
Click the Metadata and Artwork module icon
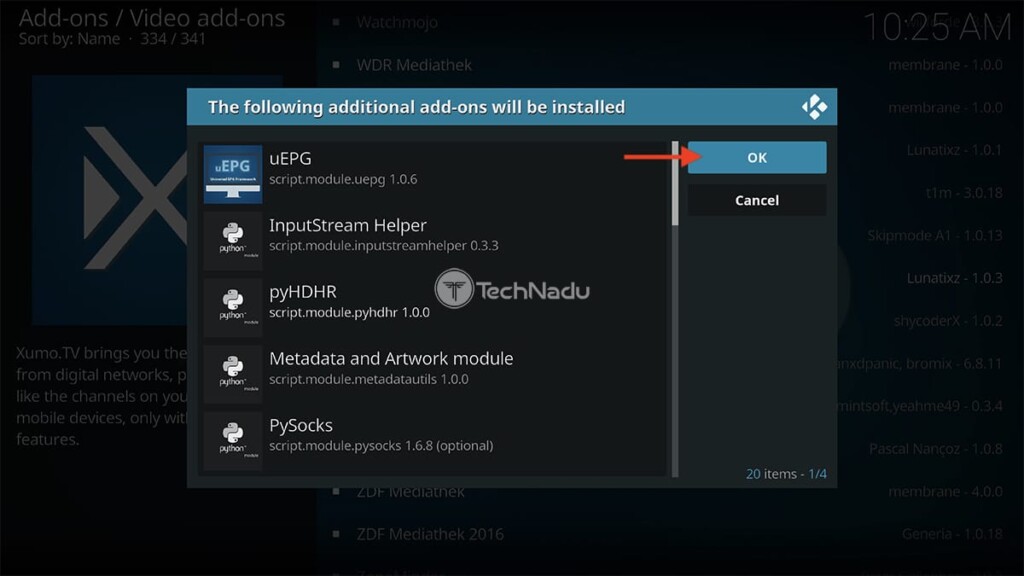click(232, 374)
